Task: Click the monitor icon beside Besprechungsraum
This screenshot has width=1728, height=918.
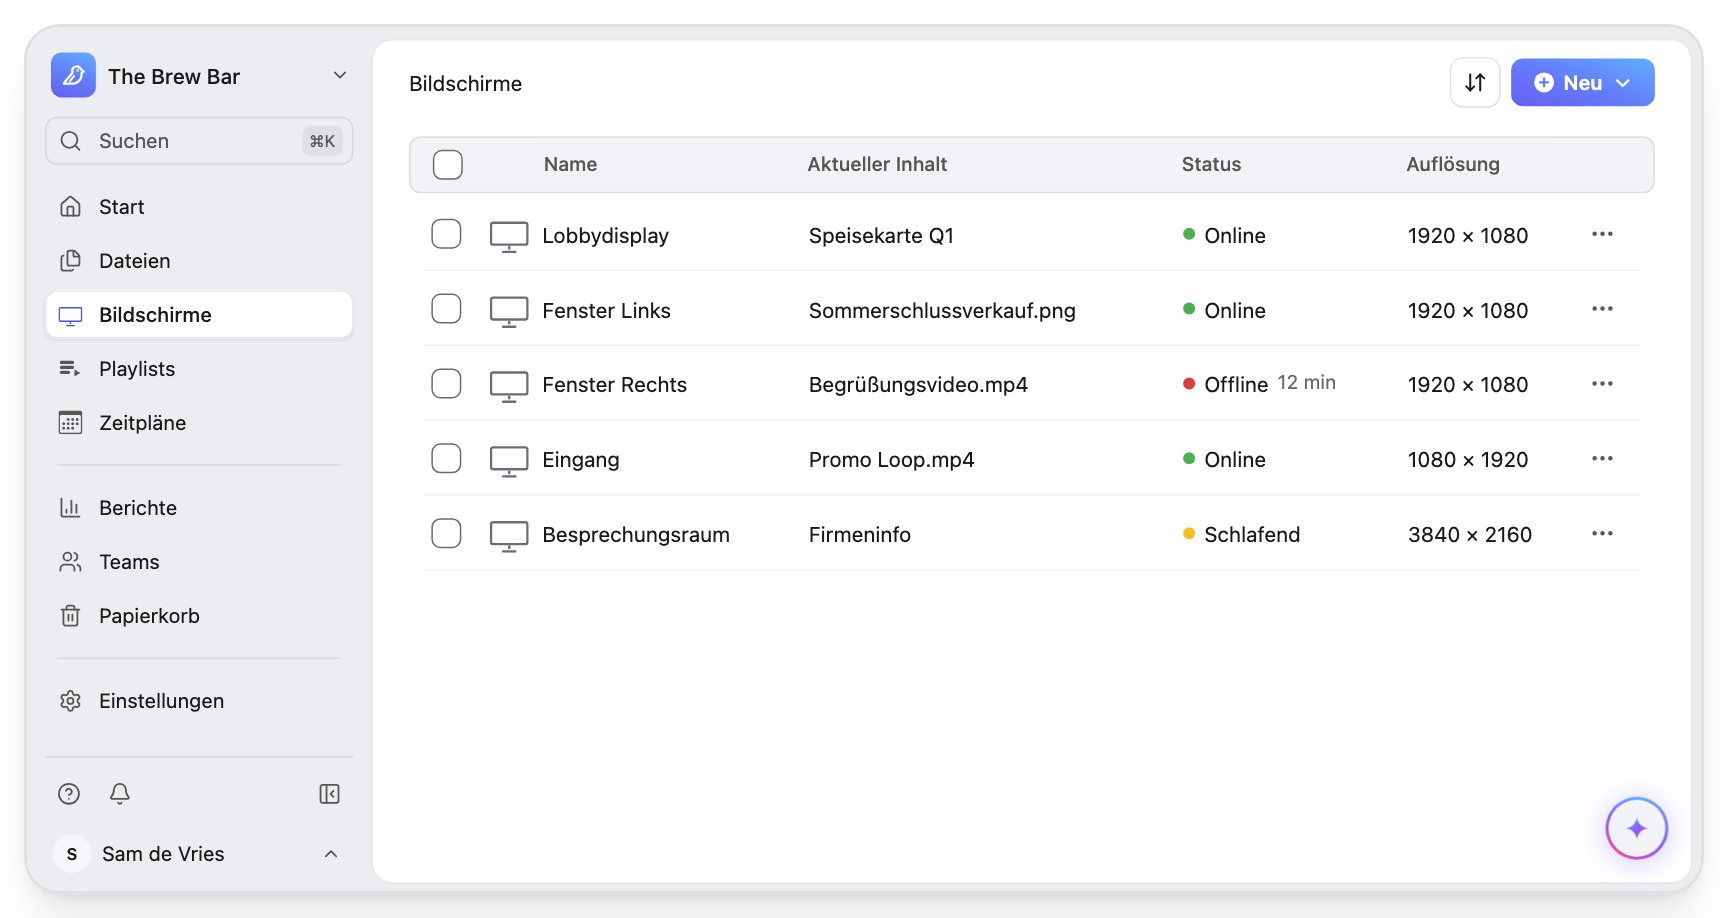Action: pyautogui.click(x=509, y=536)
